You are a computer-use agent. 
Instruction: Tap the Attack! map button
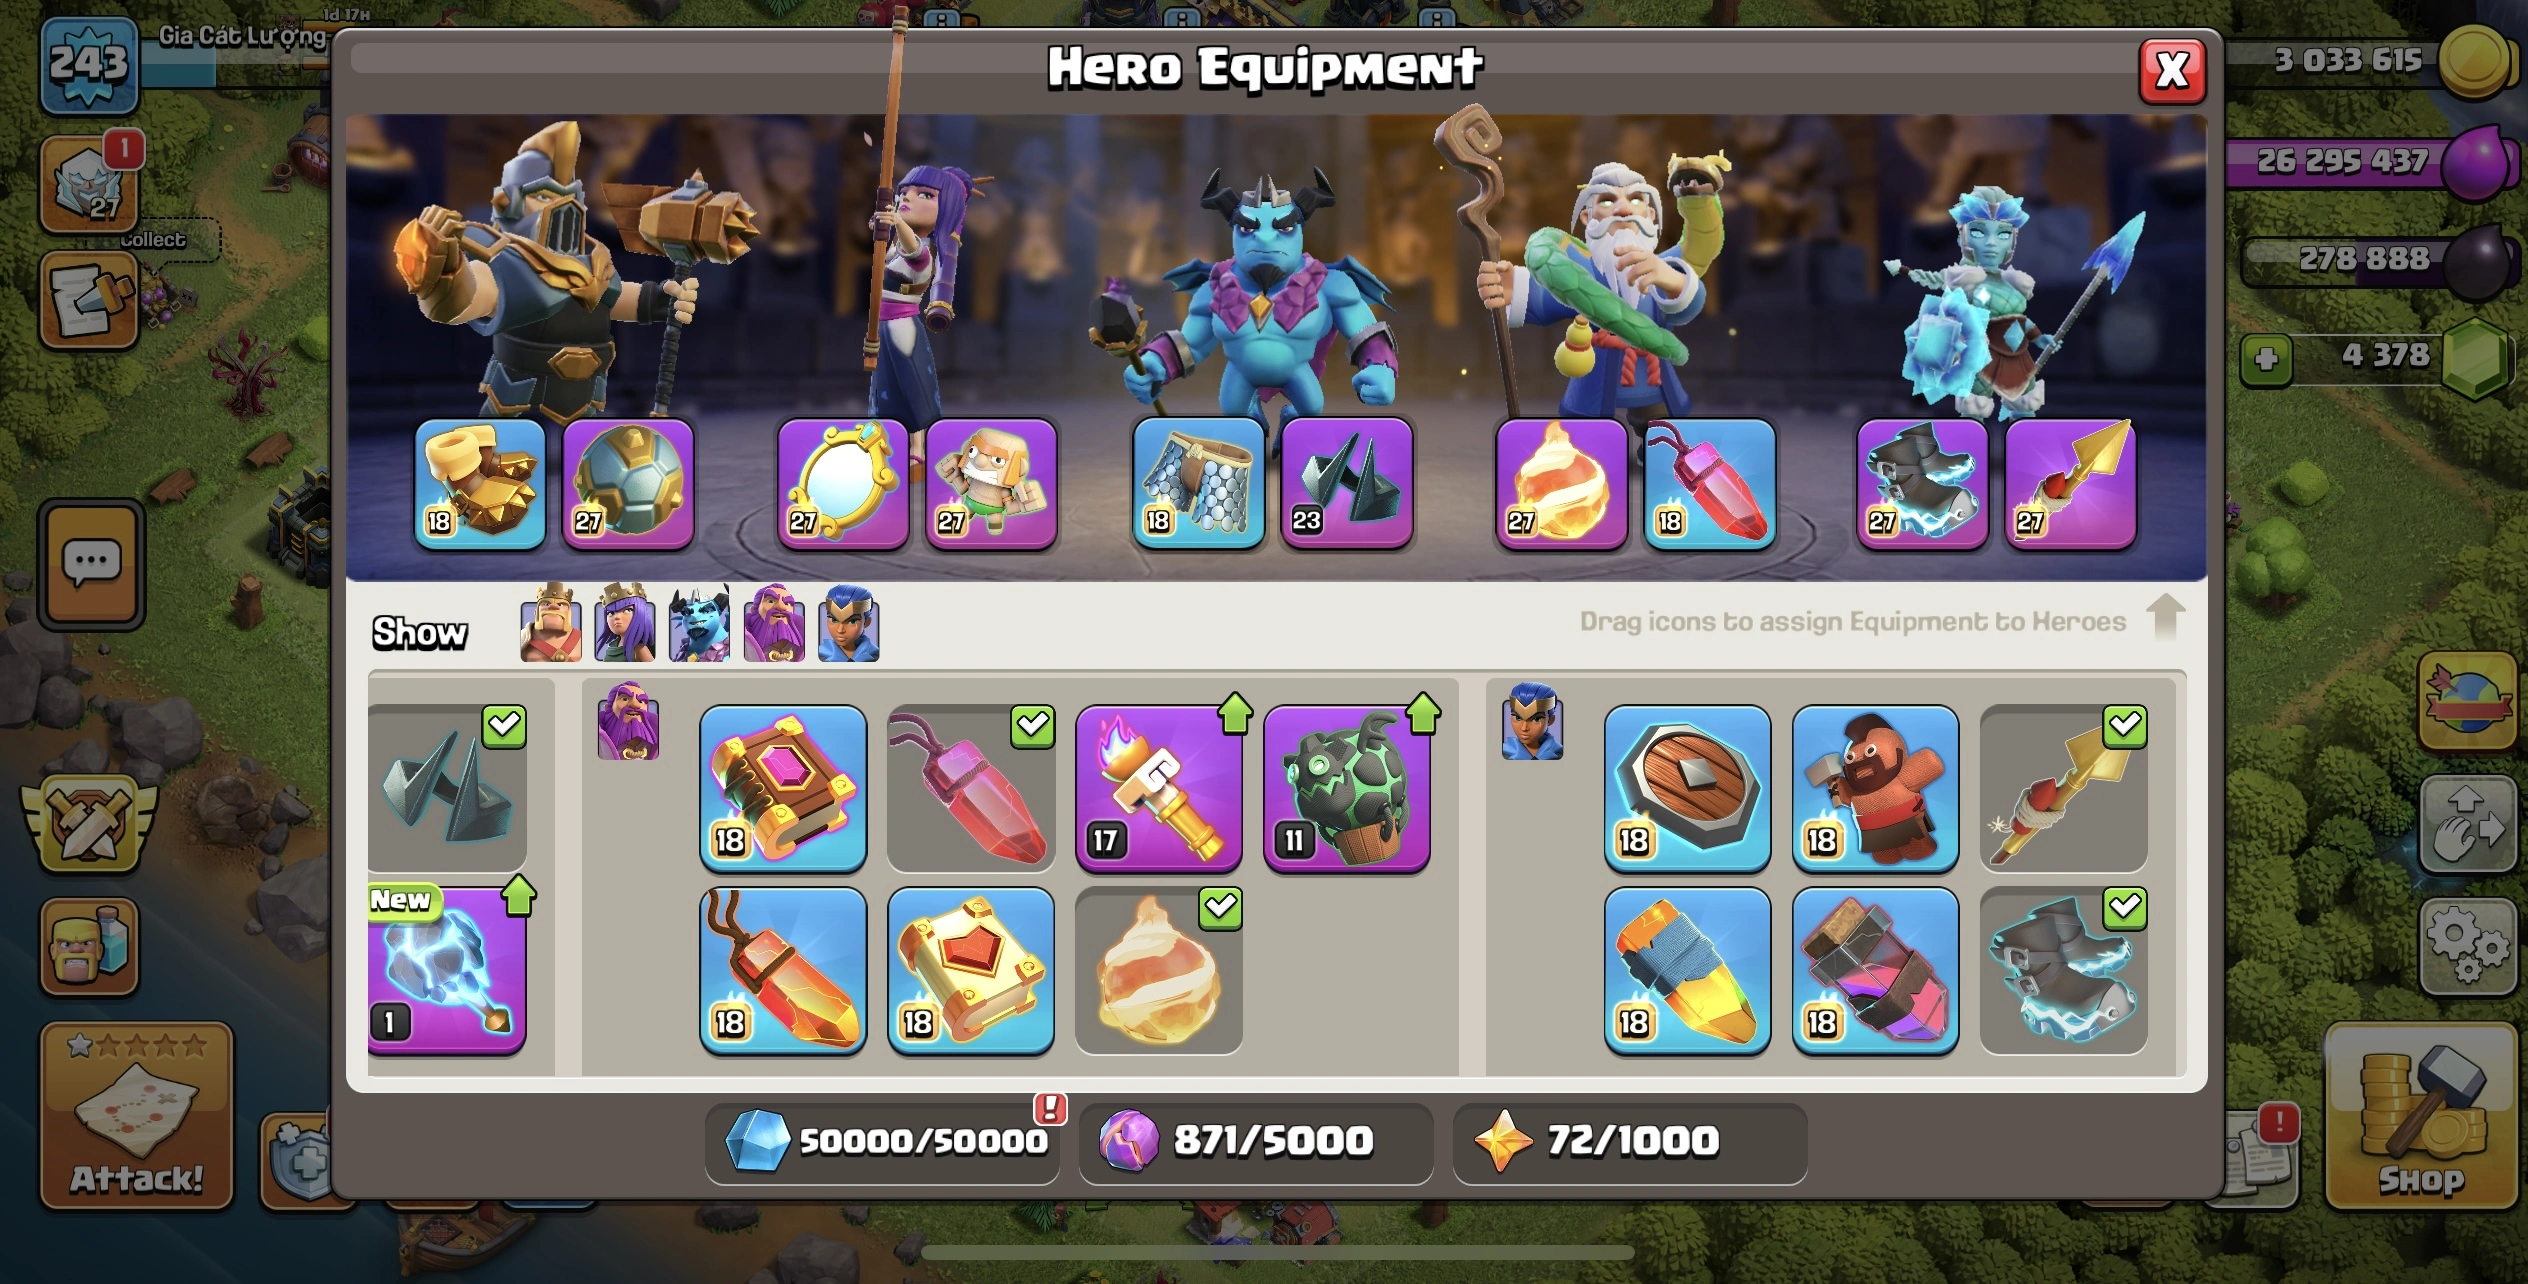(137, 1115)
